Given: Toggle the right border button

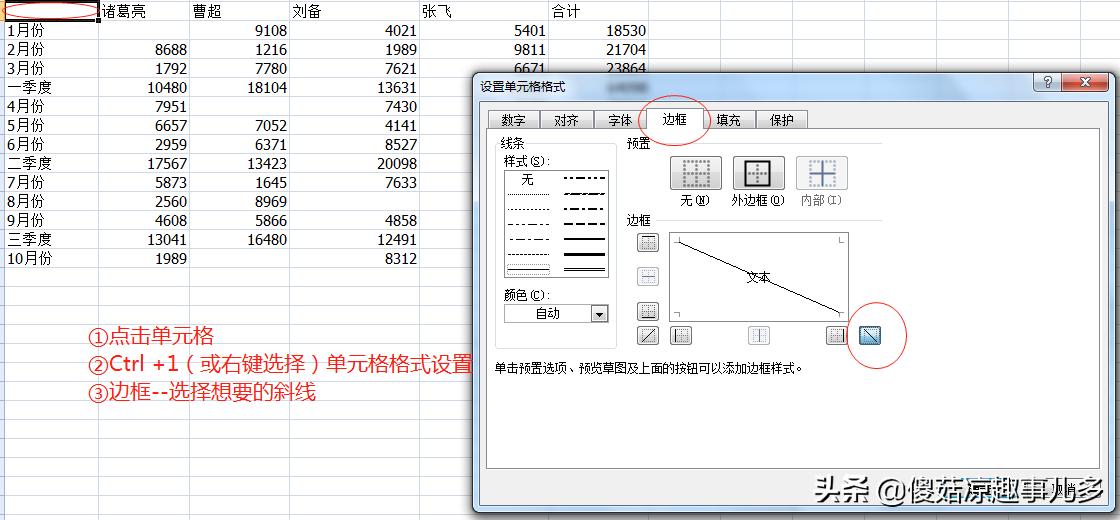Looking at the screenshot, I should (836, 335).
